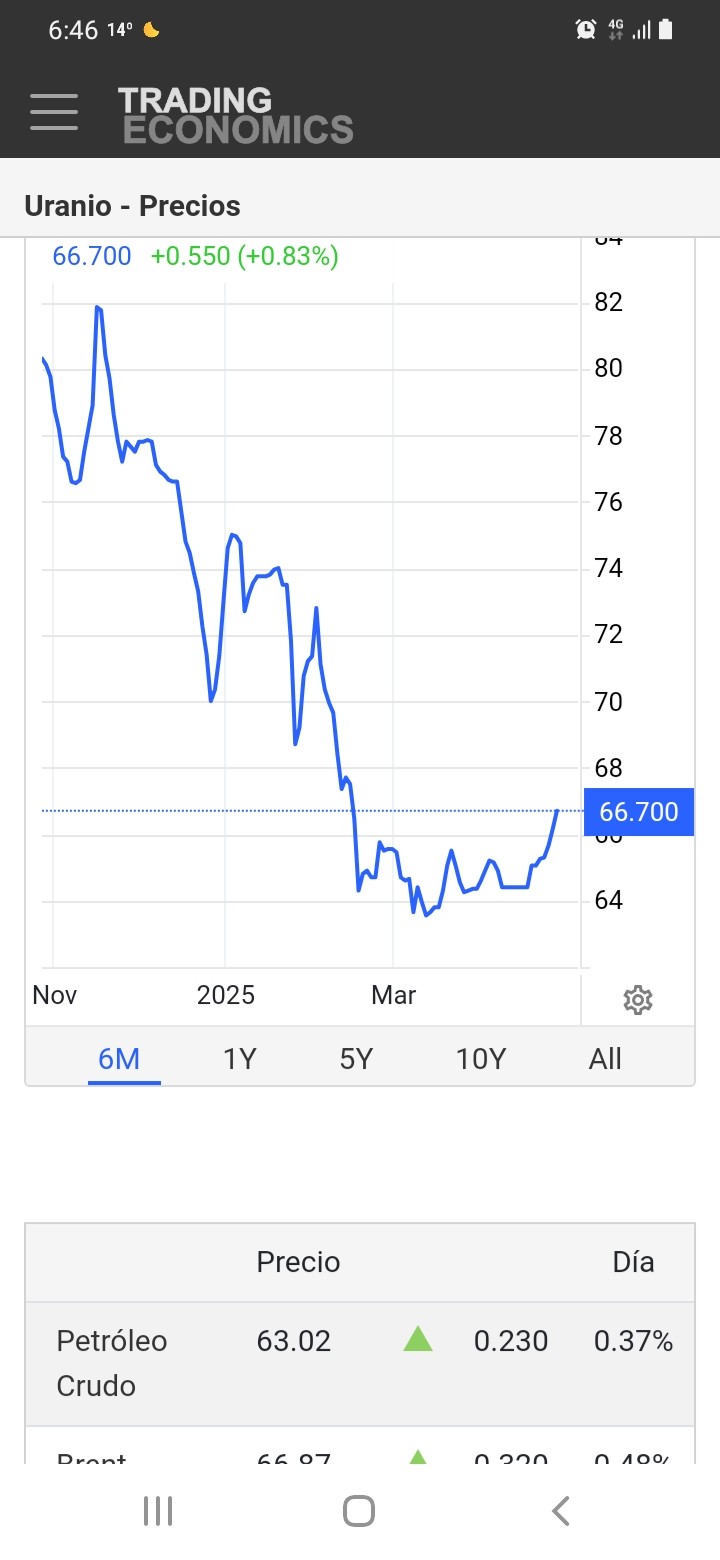720x1560 pixels.
Task: Switch chart to 10Y range
Action: click(x=481, y=1058)
